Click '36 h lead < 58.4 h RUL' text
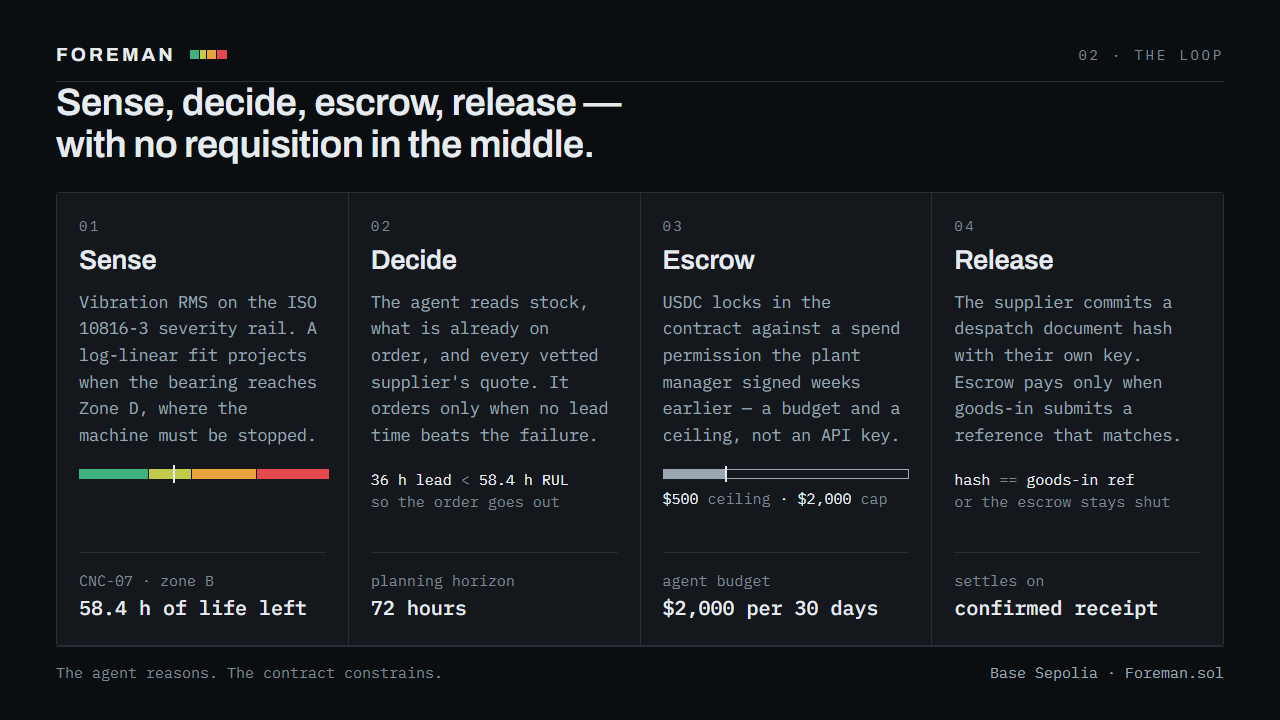 click(x=469, y=480)
